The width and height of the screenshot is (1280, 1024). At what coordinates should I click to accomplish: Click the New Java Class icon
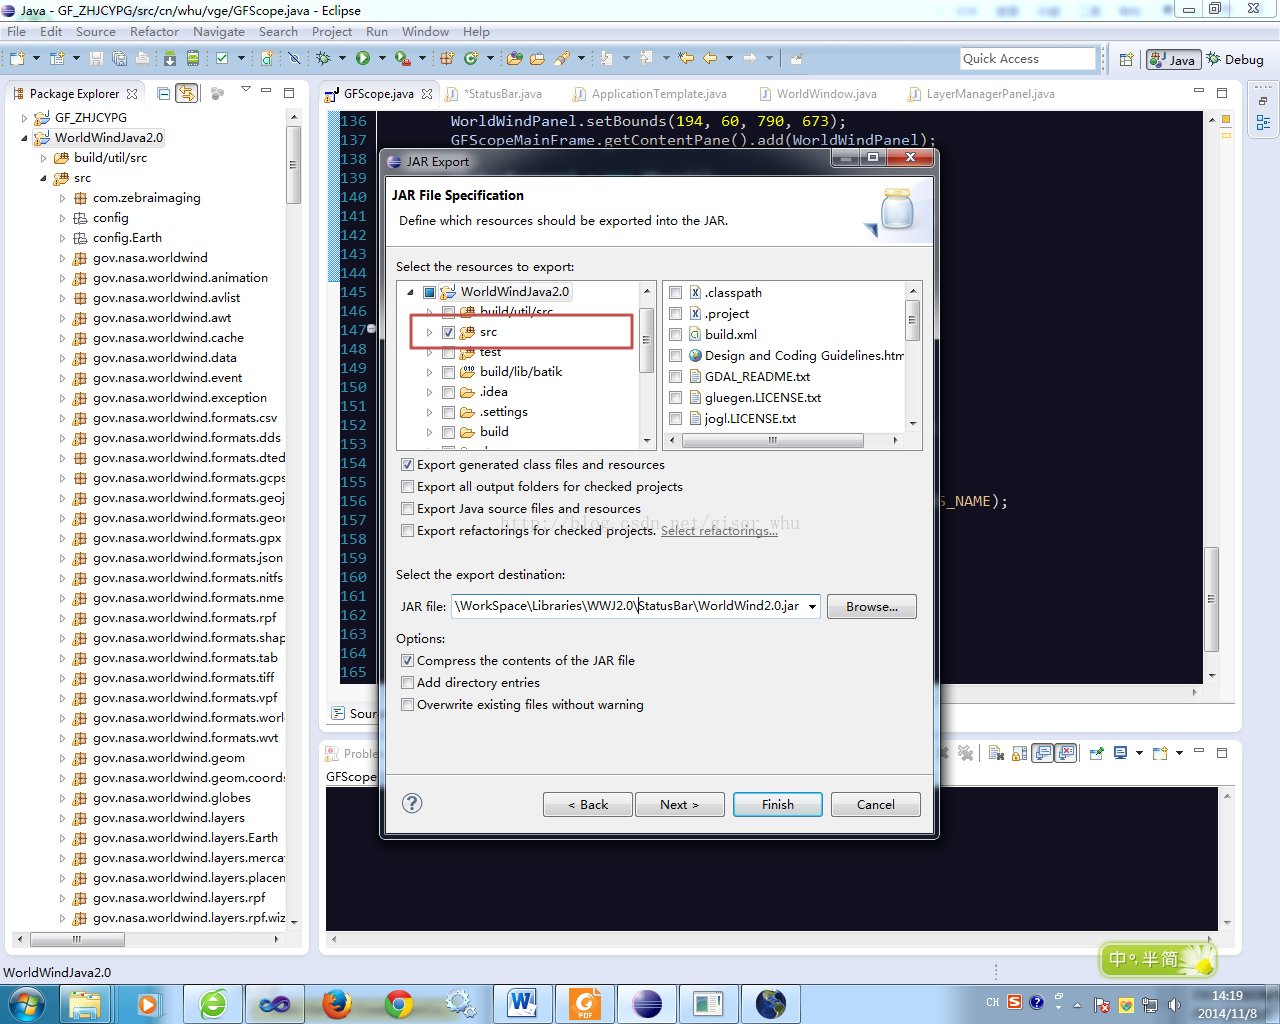pos(471,59)
